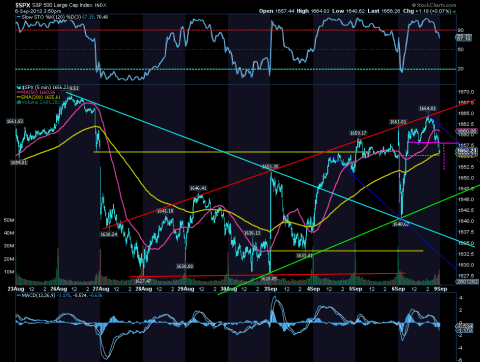Click the 1659.17 high price label
Image resolution: width=480 pixels, height=362 pixels.
(x=358, y=133)
